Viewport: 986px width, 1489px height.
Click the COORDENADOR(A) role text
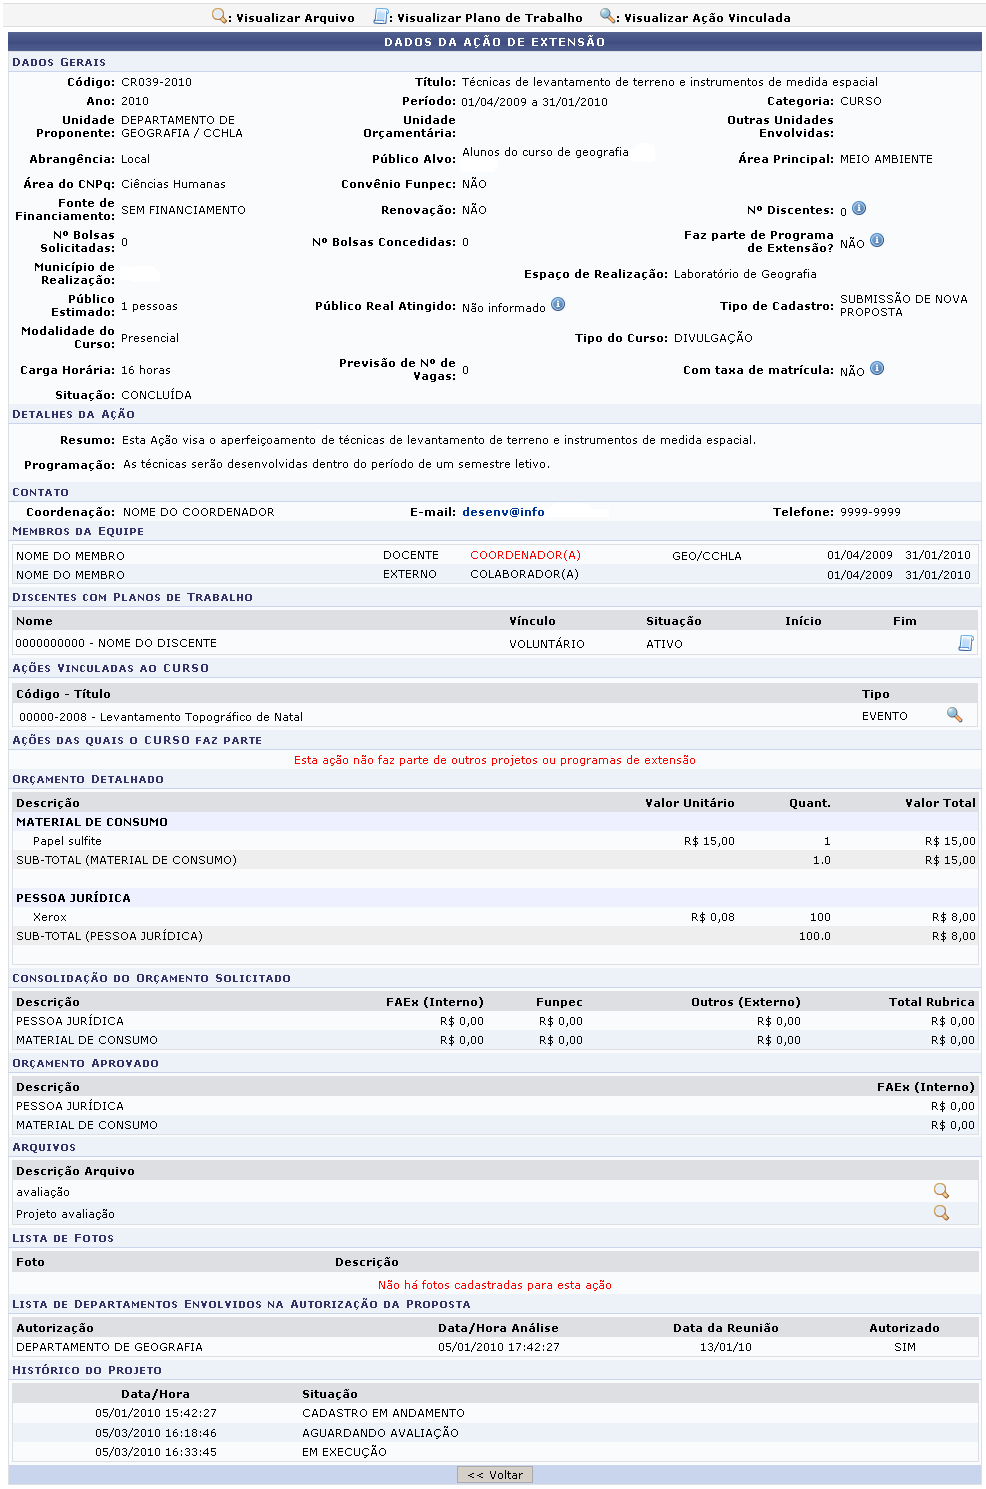[525, 555]
